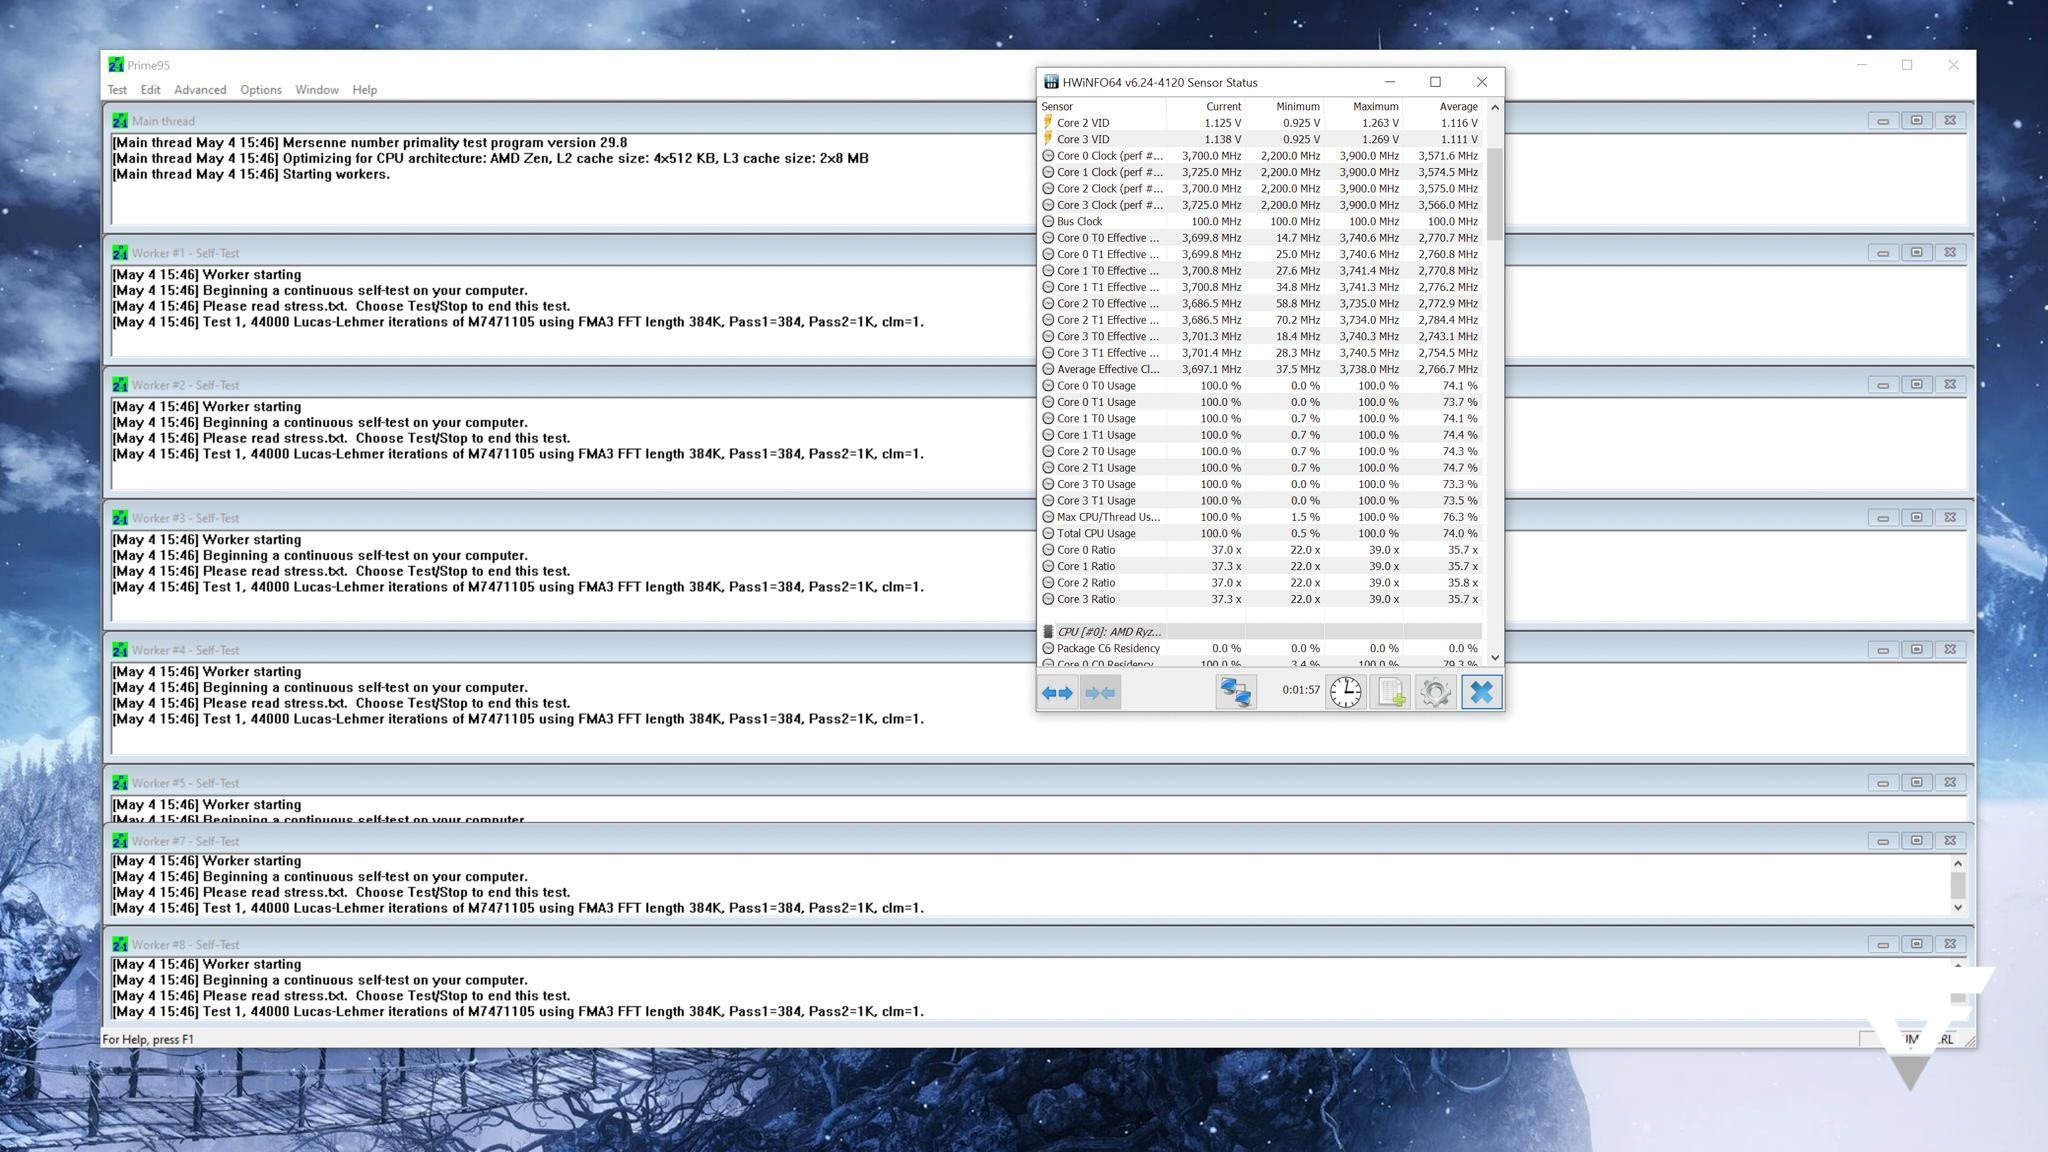
Task: Select the Core 2 T0 Effective ... row
Action: point(1260,304)
